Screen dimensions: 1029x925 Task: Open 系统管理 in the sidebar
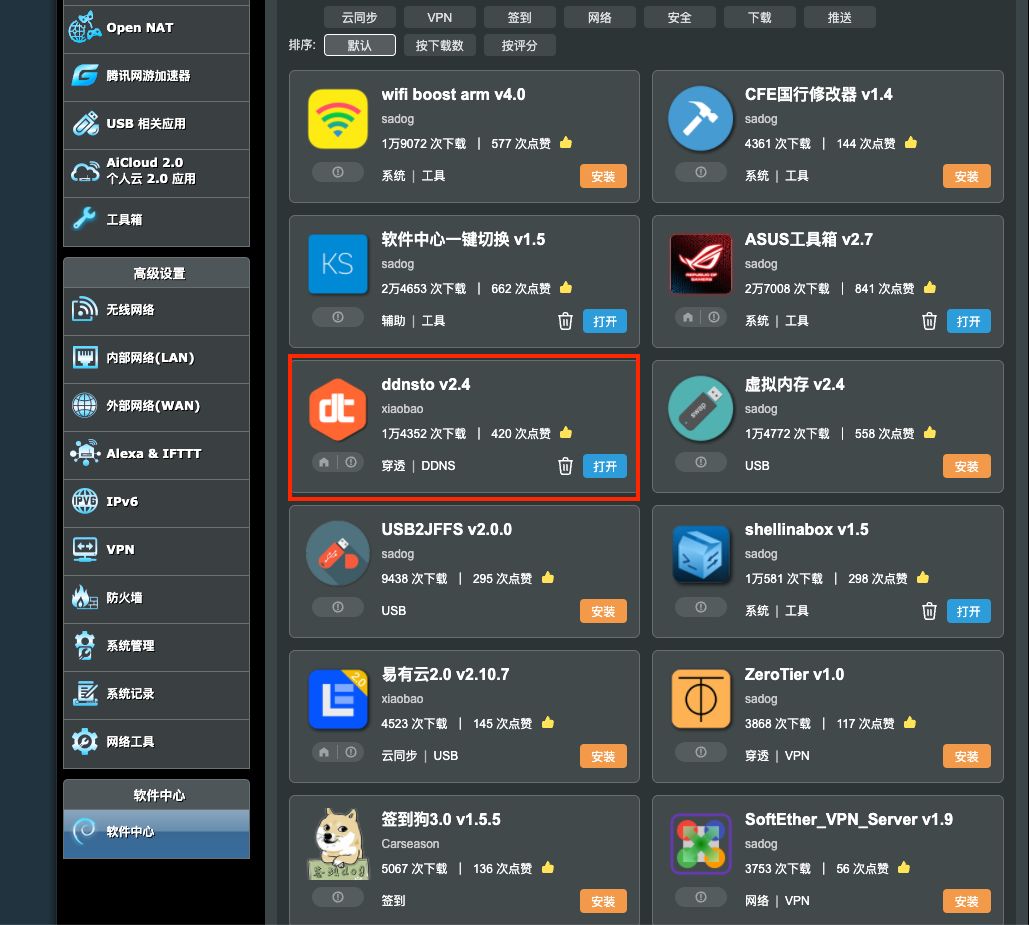tap(156, 646)
